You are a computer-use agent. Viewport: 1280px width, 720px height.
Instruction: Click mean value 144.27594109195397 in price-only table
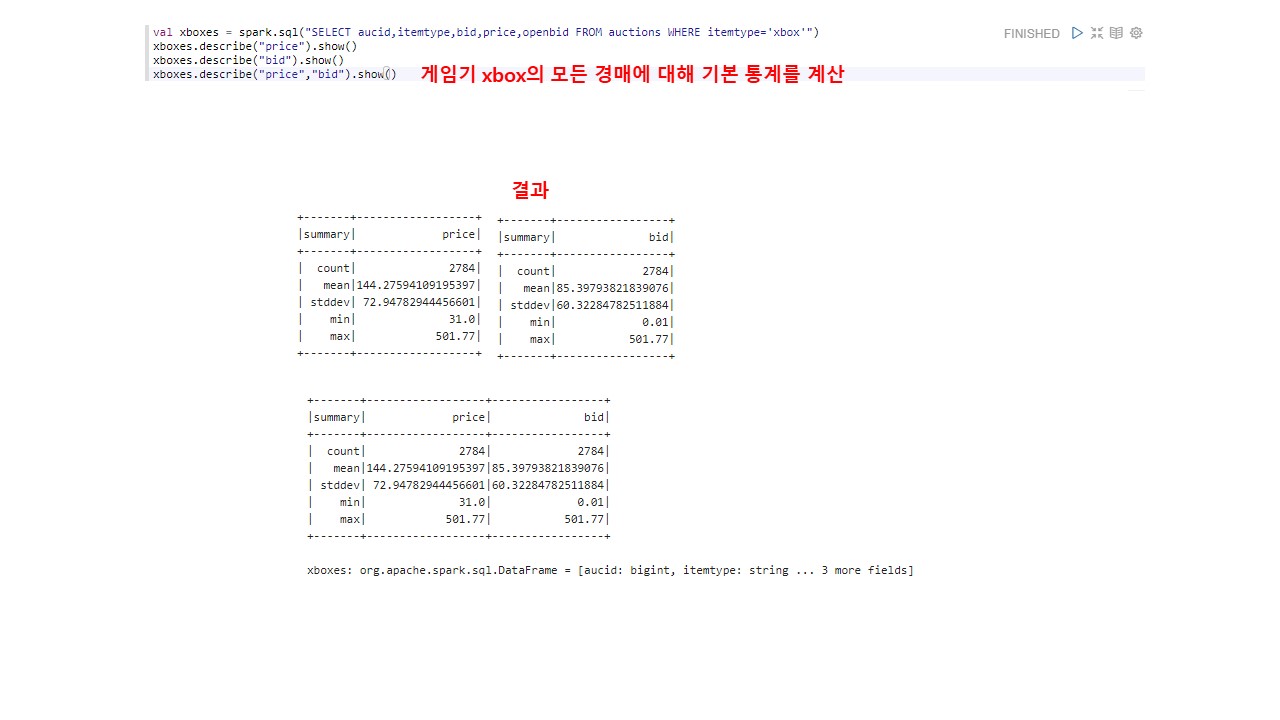pos(416,285)
